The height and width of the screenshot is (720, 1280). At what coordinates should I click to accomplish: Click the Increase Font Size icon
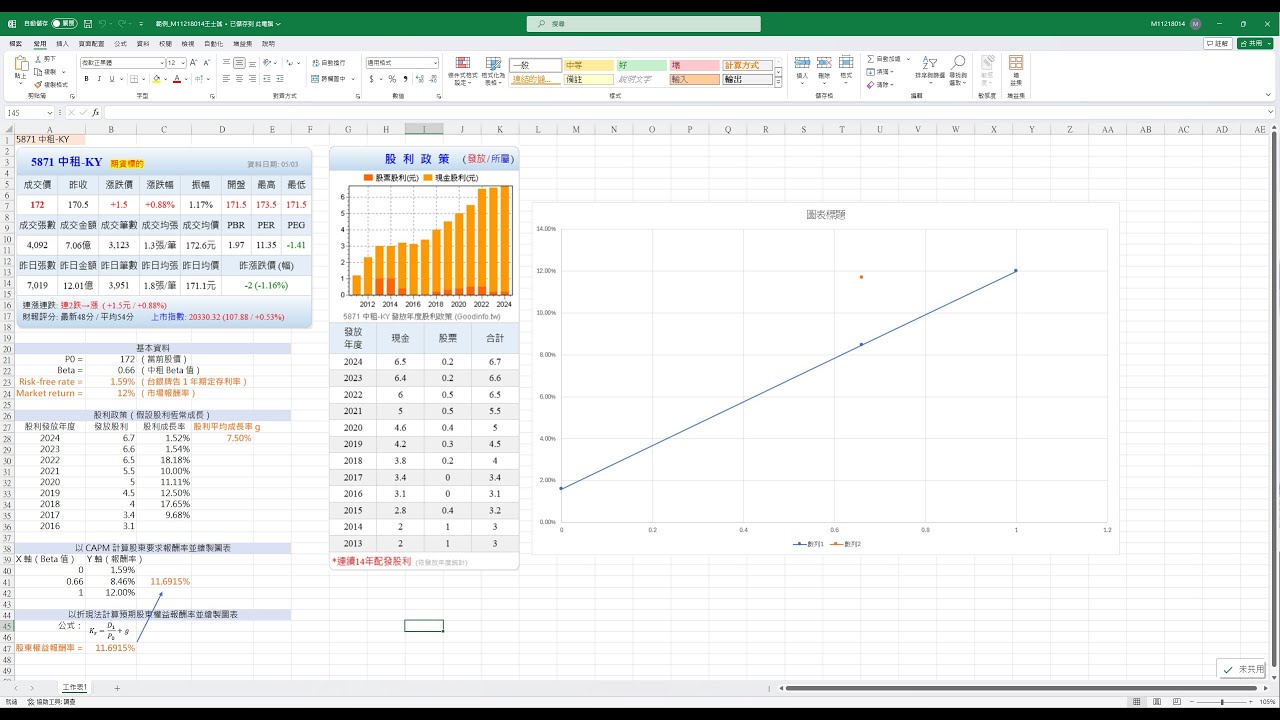[195, 63]
